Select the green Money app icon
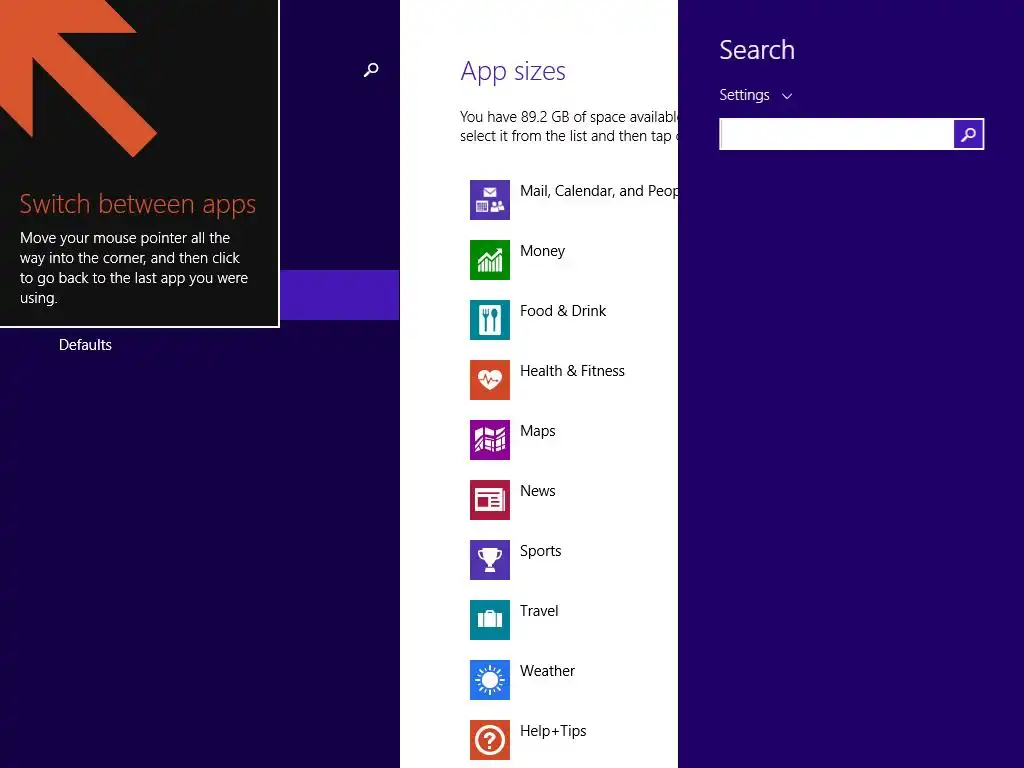 point(490,260)
